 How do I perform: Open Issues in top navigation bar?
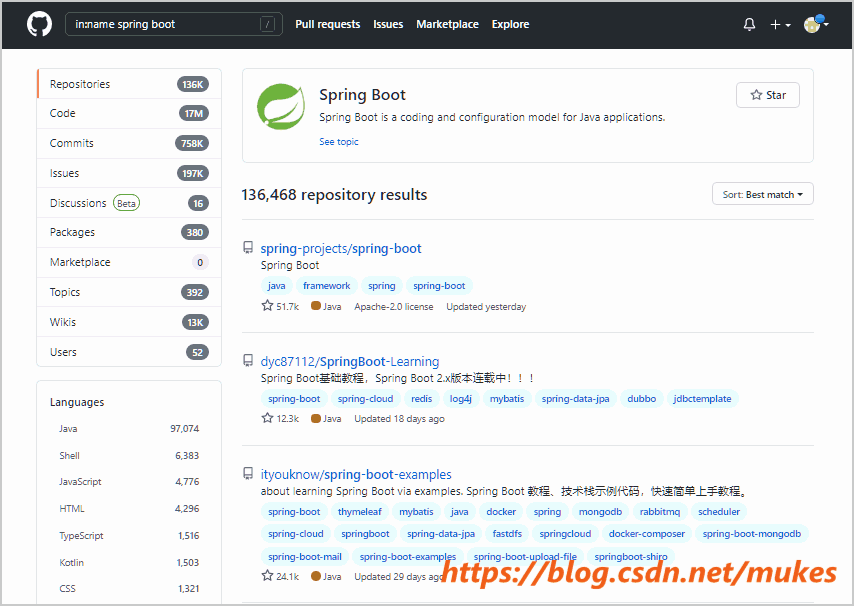(388, 24)
